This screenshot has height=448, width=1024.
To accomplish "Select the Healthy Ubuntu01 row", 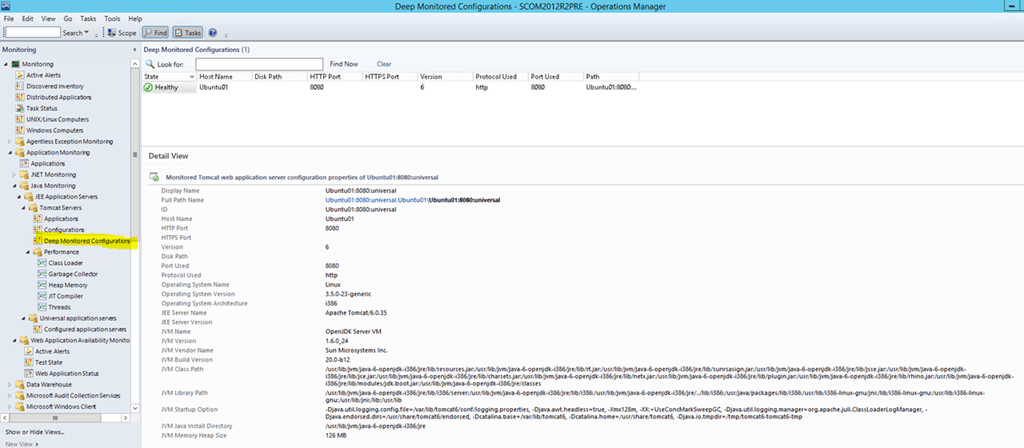I will [391, 87].
